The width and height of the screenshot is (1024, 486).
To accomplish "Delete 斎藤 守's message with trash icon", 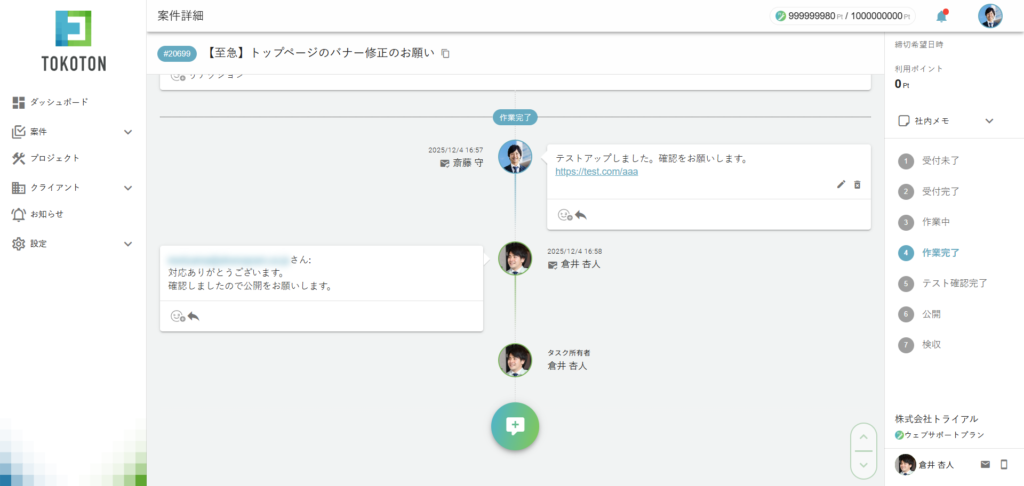I will point(857,184).
